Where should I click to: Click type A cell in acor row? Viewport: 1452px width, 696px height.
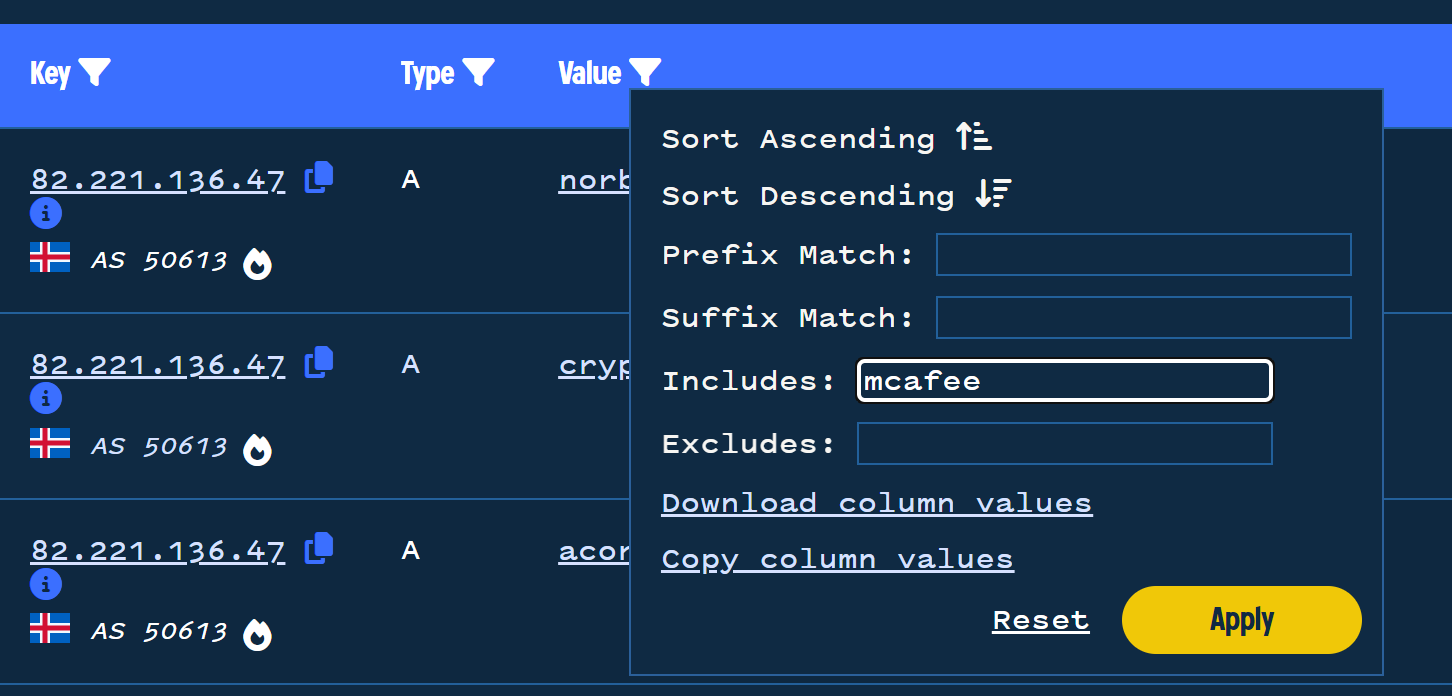coord(410,551)
